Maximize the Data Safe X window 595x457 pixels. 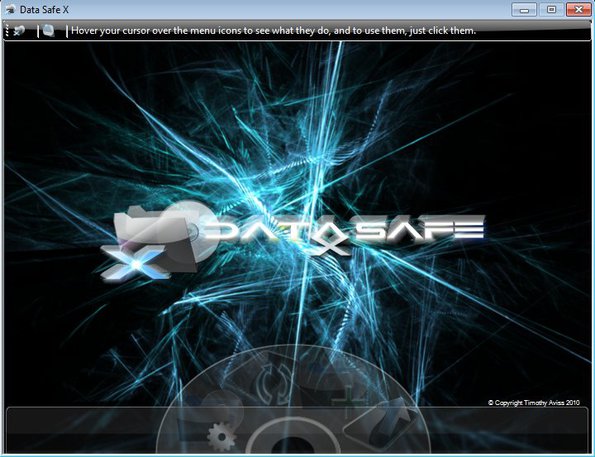pos(551,9)
